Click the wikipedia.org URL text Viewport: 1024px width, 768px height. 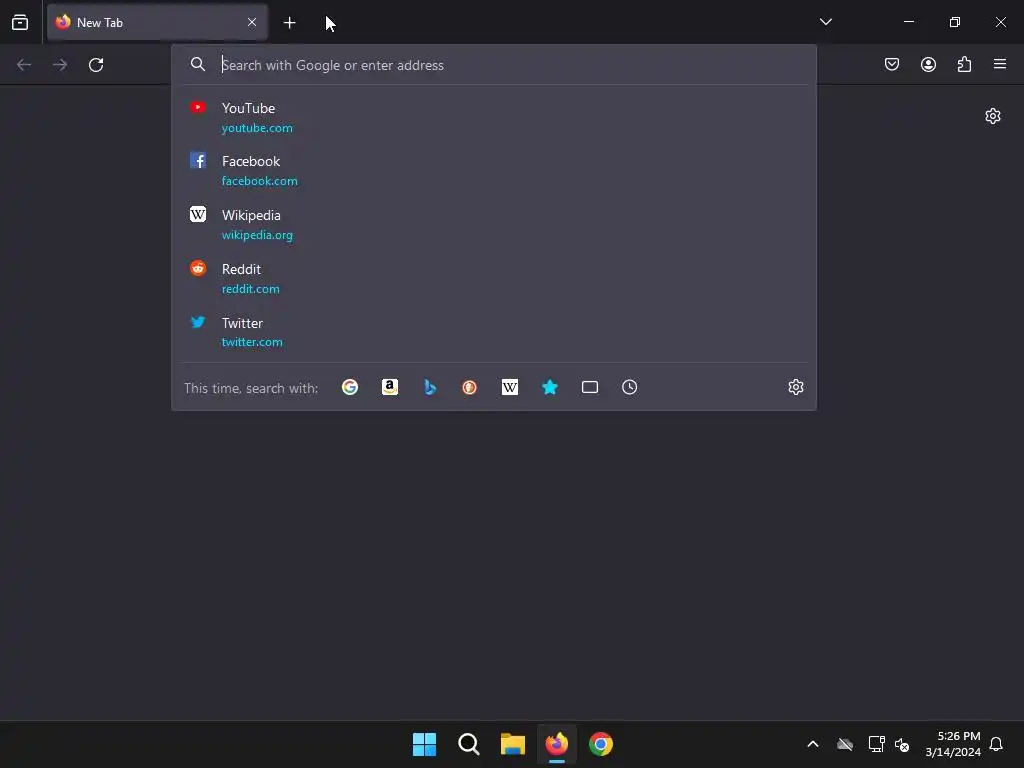pos(257,235)
